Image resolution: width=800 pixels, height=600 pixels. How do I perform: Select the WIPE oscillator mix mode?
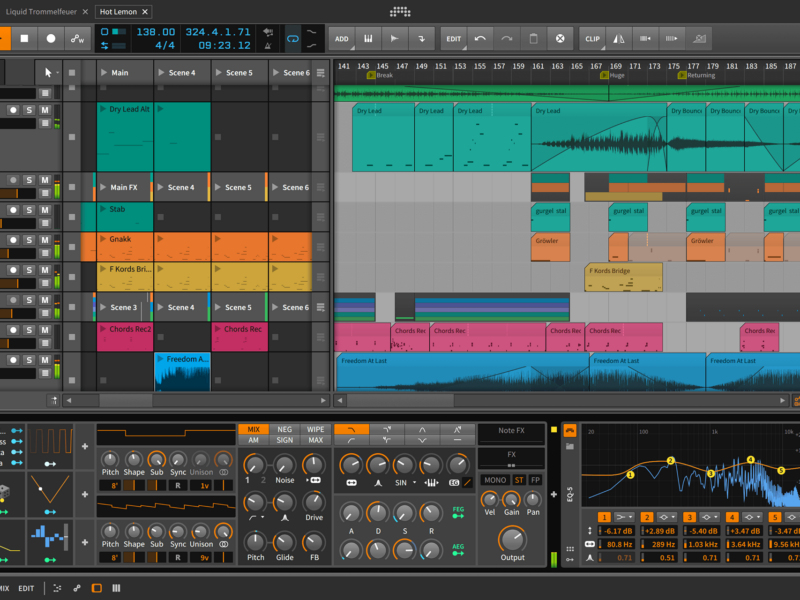coord(315,429)
